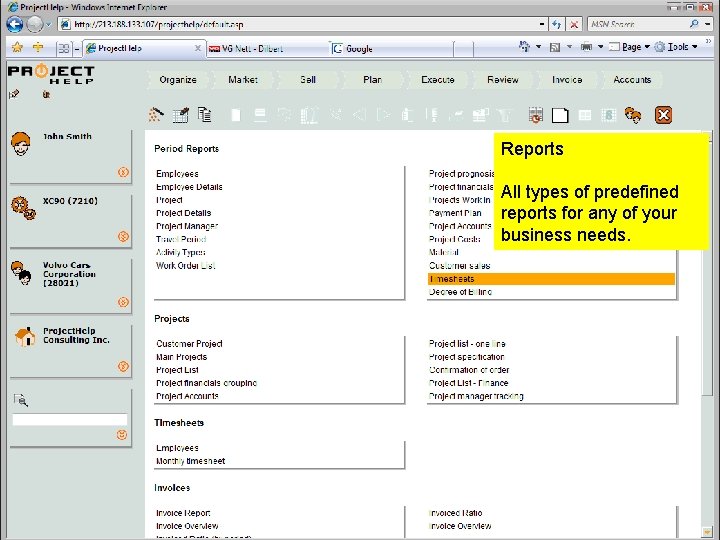
Task: Click the blank page toolbar icon
Action: (x=560, y=115)
